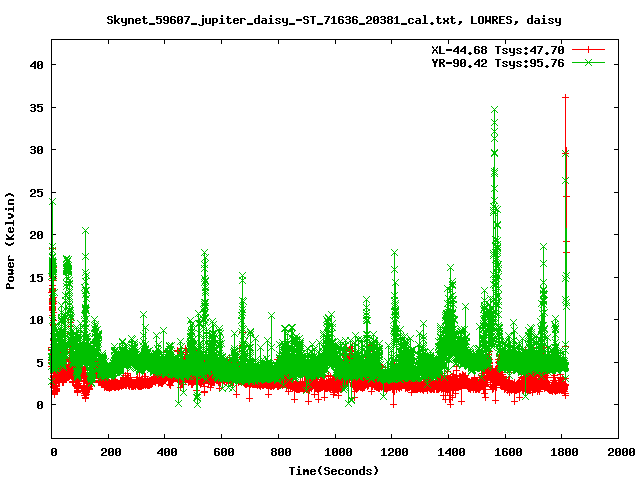Click the Time(Seconds) axis label
The width and height of the screenshot is (640, 480).
(x=334, y=471)
